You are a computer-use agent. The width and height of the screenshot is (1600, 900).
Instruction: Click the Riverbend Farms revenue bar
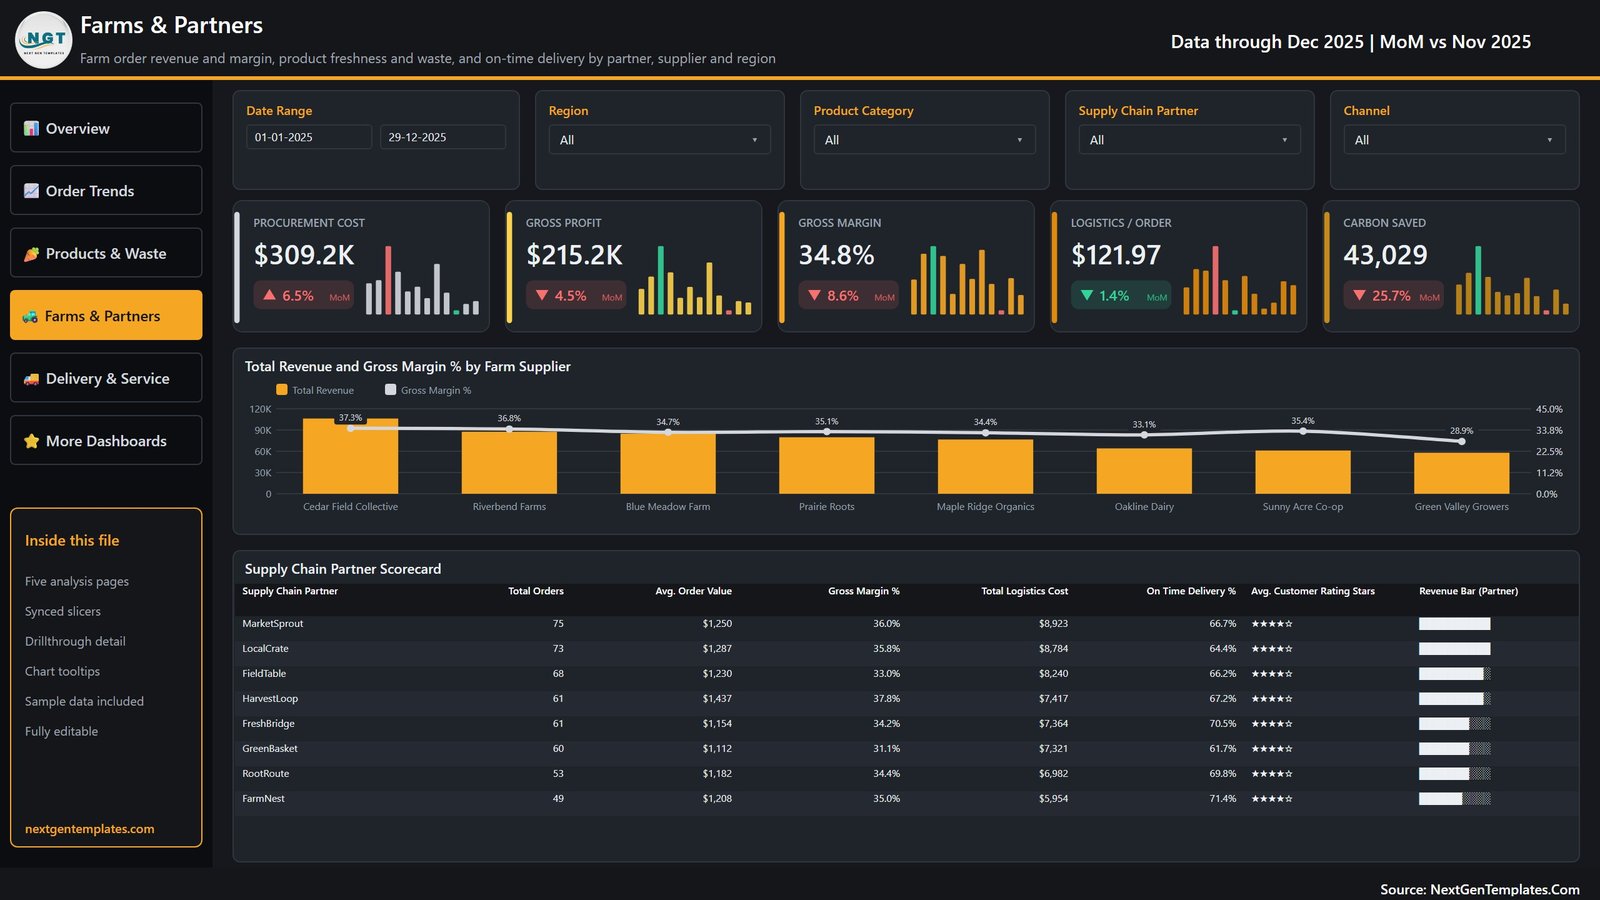(x=509, y=462)
